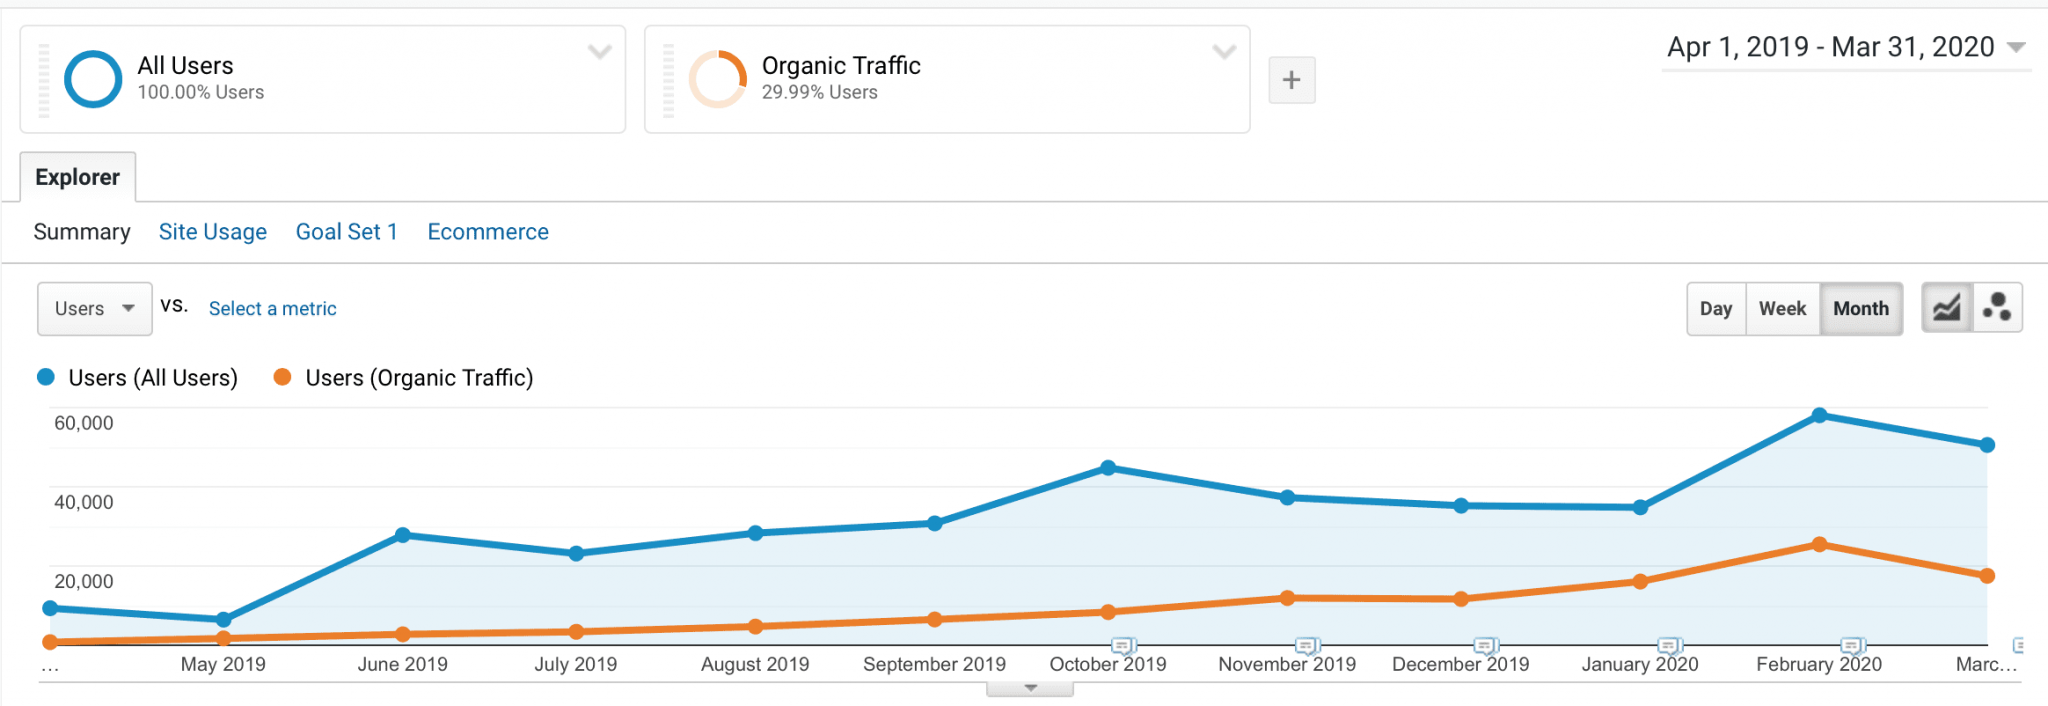
Task: Set graph granularity to Week
Action: coord(1782,309)
